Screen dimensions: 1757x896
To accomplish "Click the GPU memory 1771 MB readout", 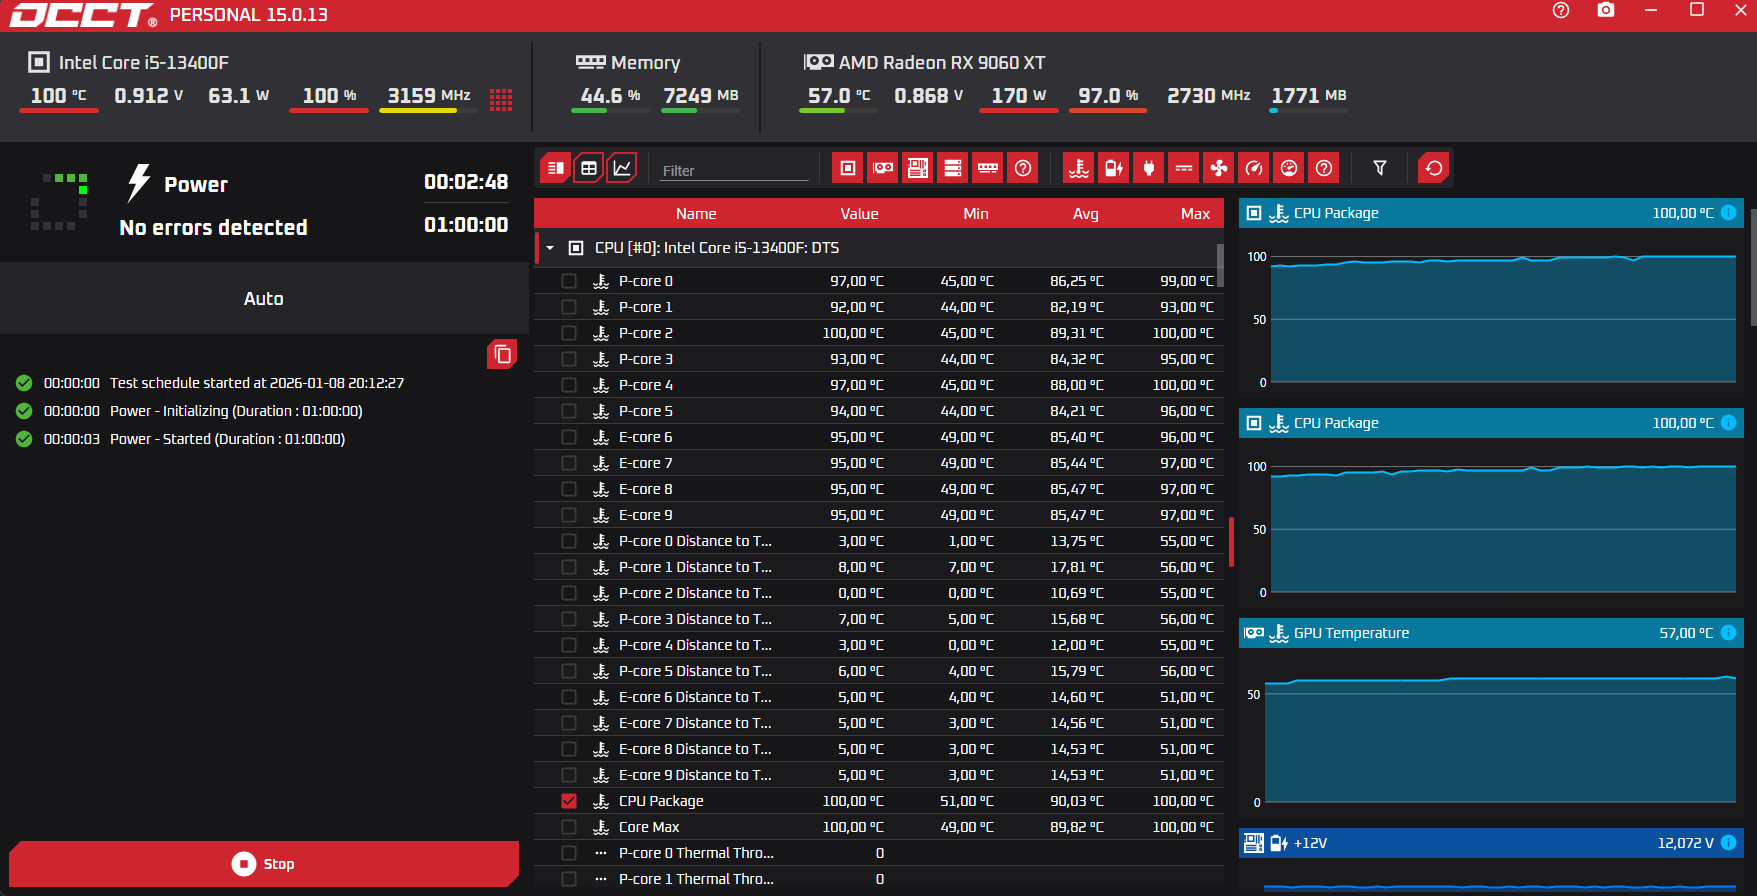I will click(x=1309, y=95).
